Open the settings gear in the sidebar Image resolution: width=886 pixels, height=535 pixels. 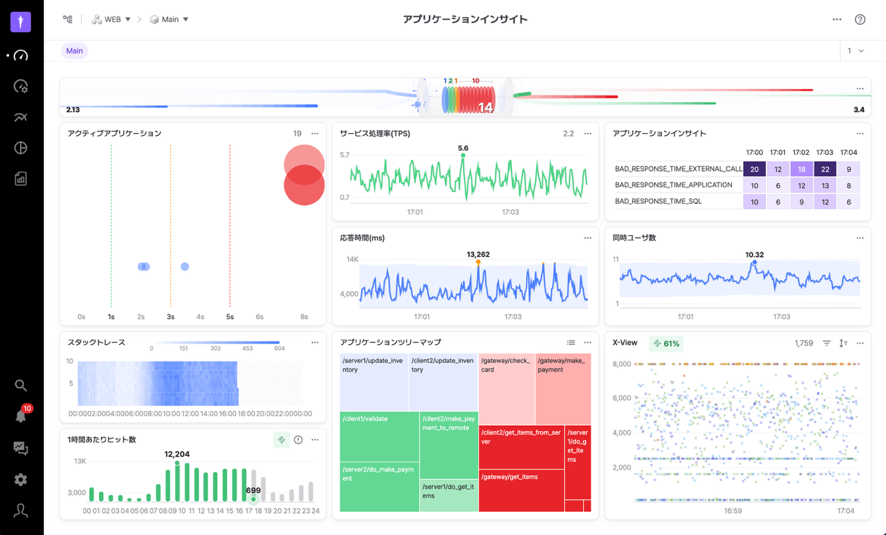pyautogui.click(x=20, y=480)
